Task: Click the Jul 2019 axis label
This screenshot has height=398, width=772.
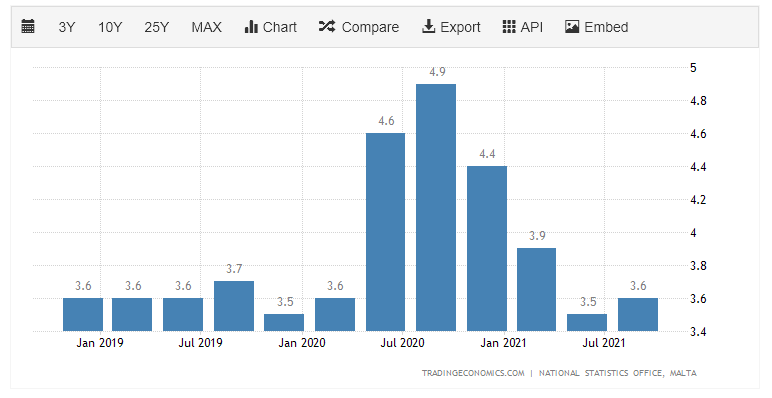Action: tap(200, 343)
